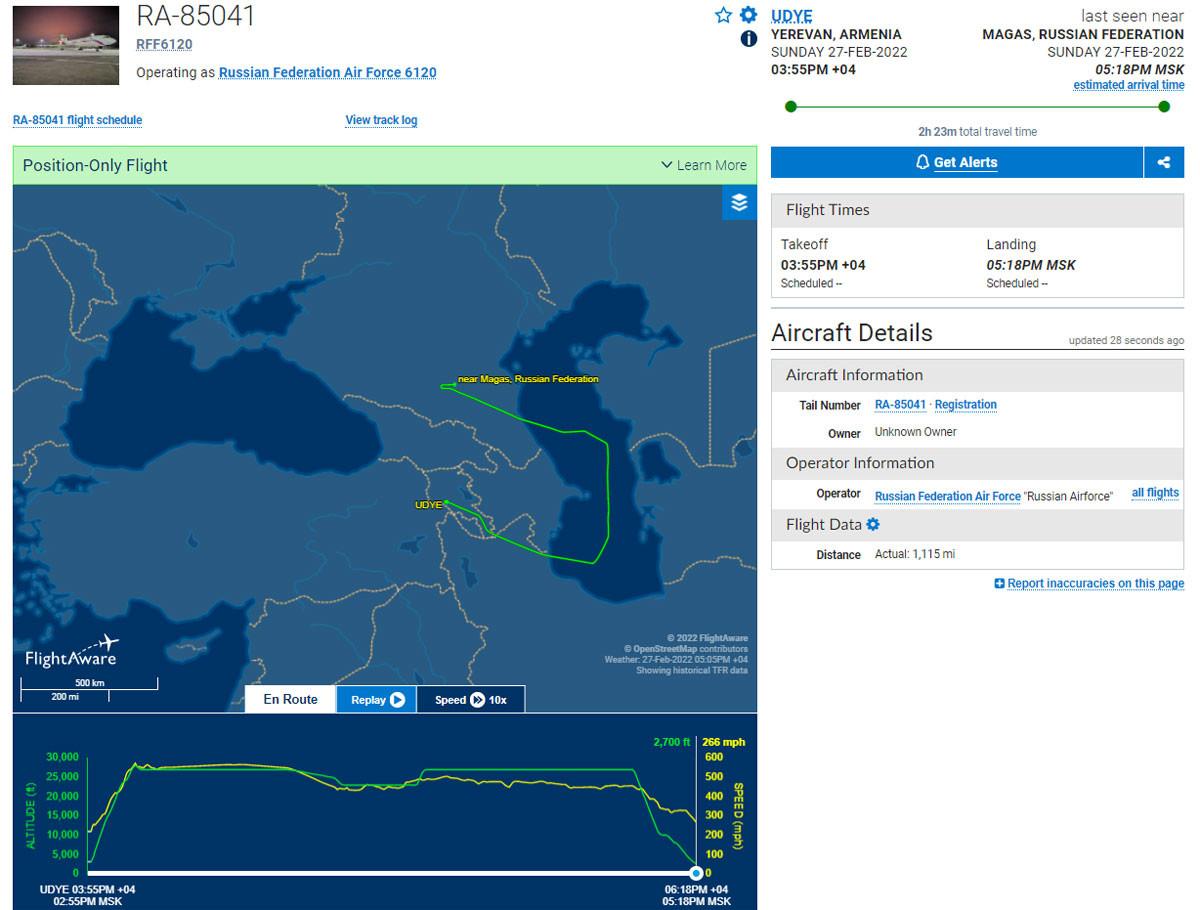Screen dimensions: 1200x910
Task: Click the Flight Times section header
Action: [x=977, y=210]
